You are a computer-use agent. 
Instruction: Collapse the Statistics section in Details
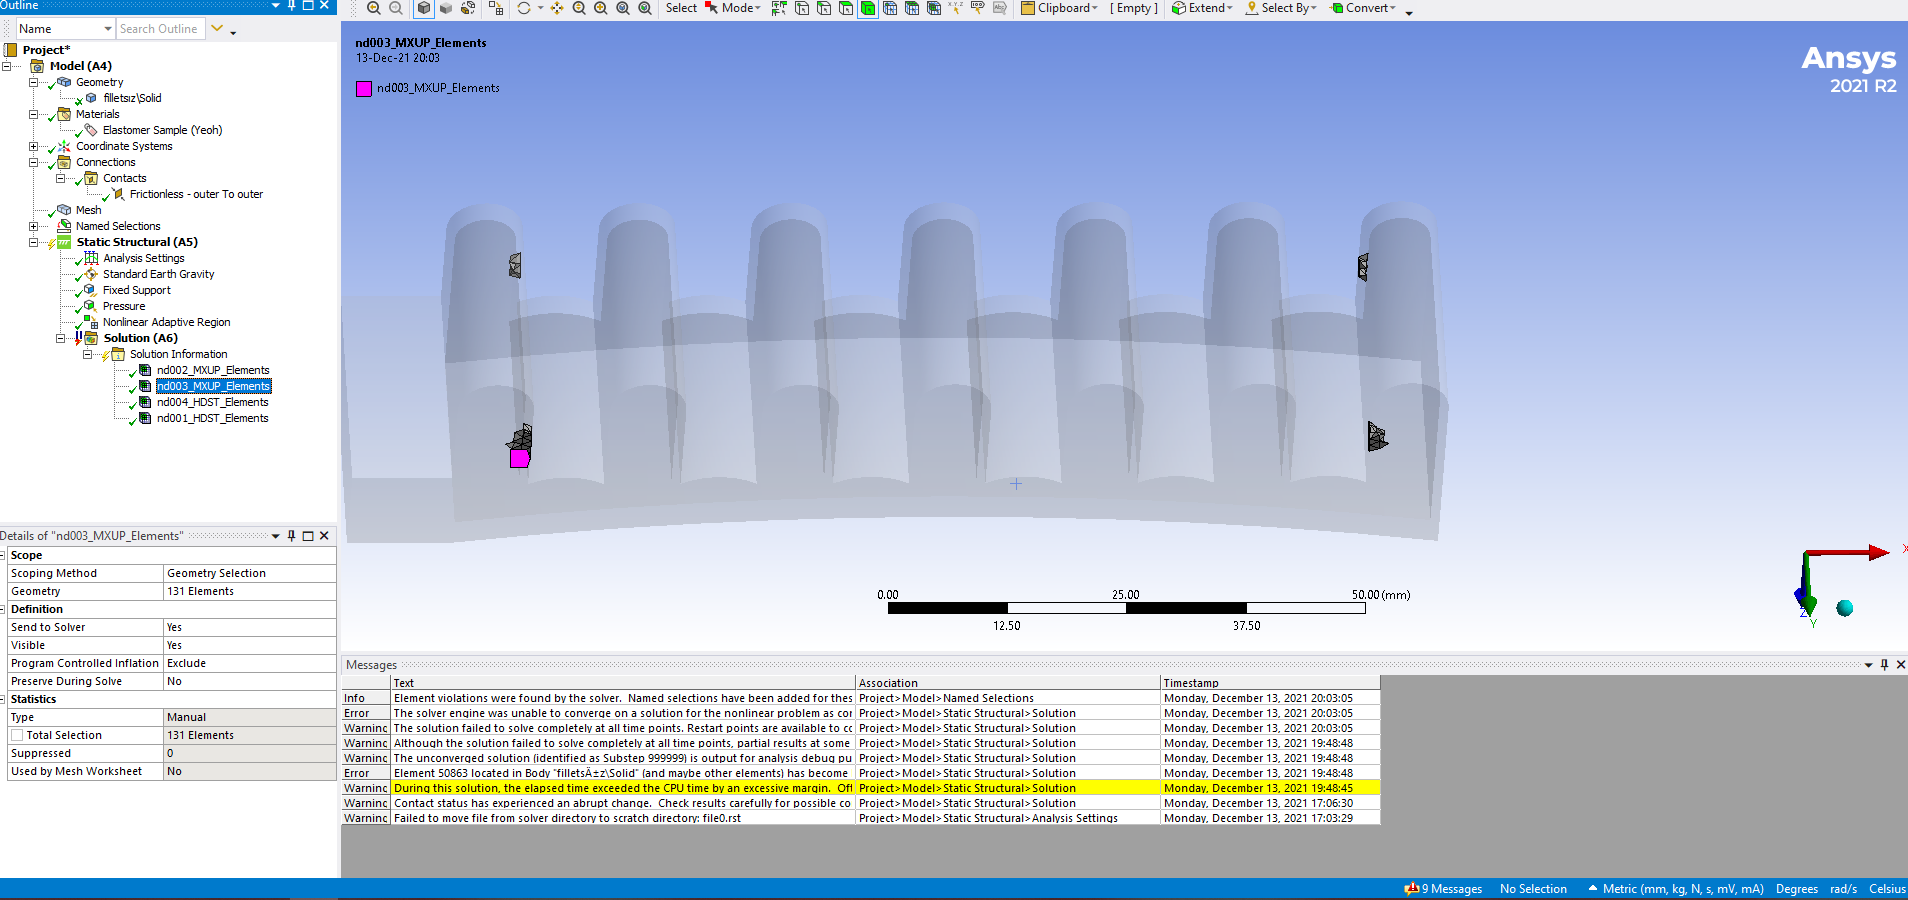click(3, 699)
